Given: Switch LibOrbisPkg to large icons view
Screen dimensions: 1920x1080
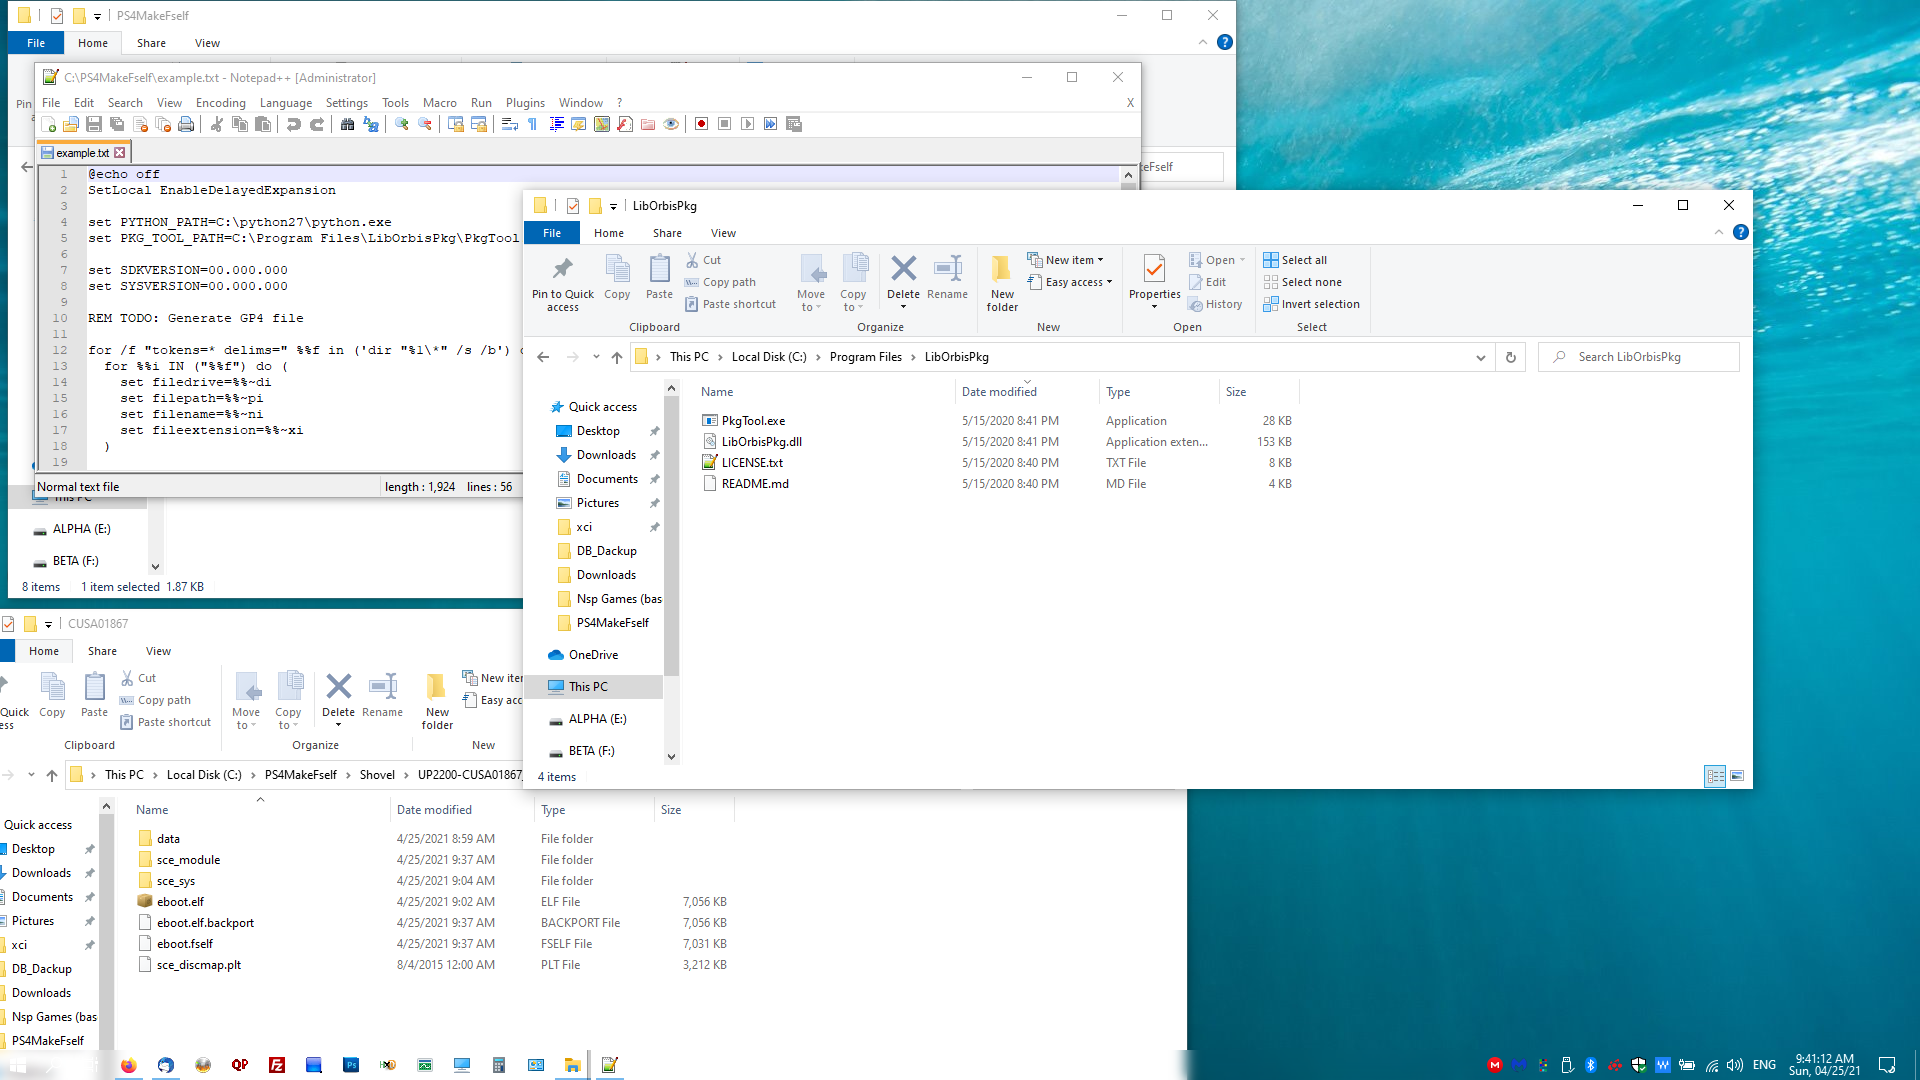Looking at the screenshot, I should tap(1737, 776).
